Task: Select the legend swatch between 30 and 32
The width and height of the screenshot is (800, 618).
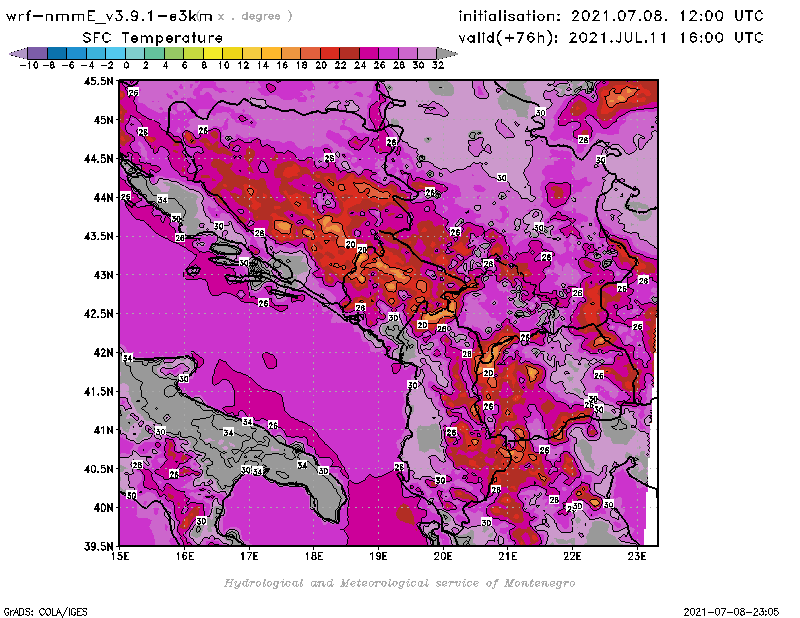Action: point(427,53)
